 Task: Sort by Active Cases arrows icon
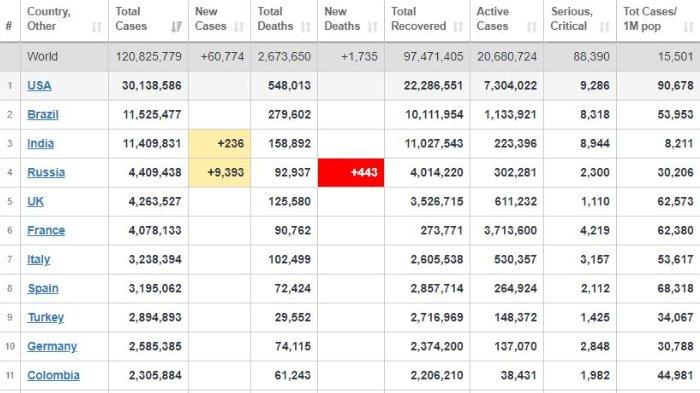click(531, 27)
